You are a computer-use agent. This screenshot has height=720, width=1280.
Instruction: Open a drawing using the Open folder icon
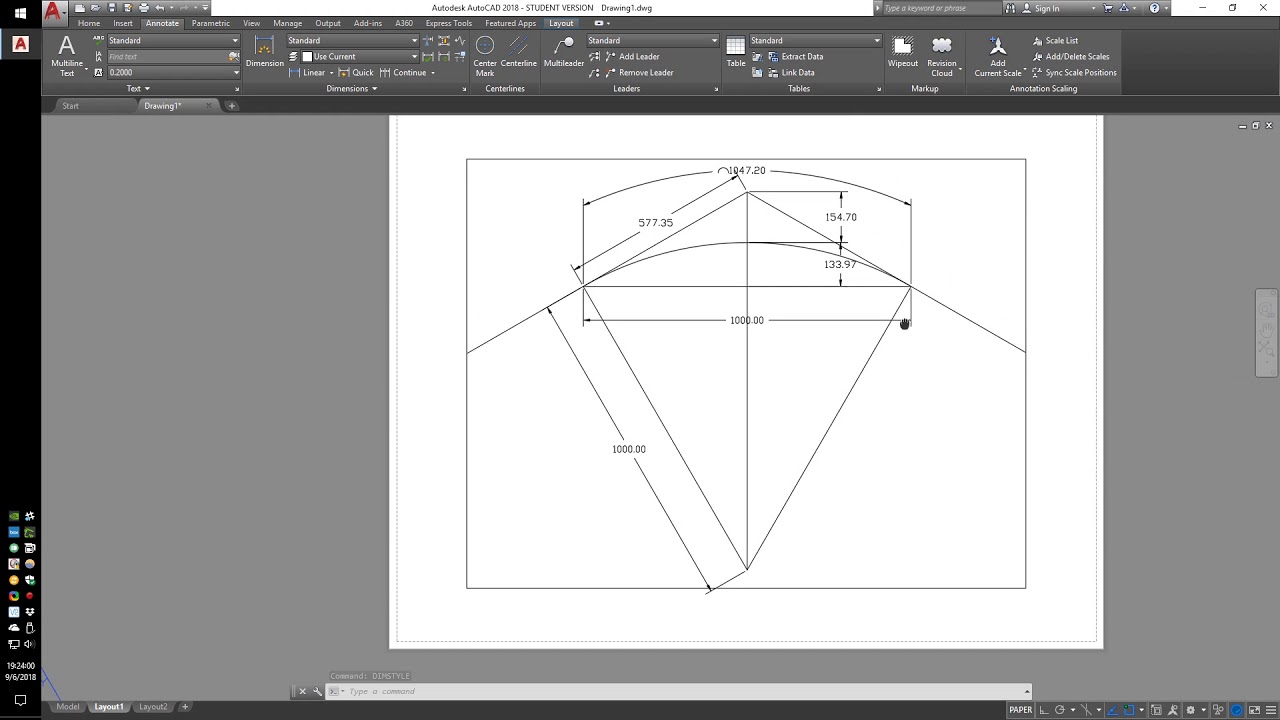(x=95, y=8)
